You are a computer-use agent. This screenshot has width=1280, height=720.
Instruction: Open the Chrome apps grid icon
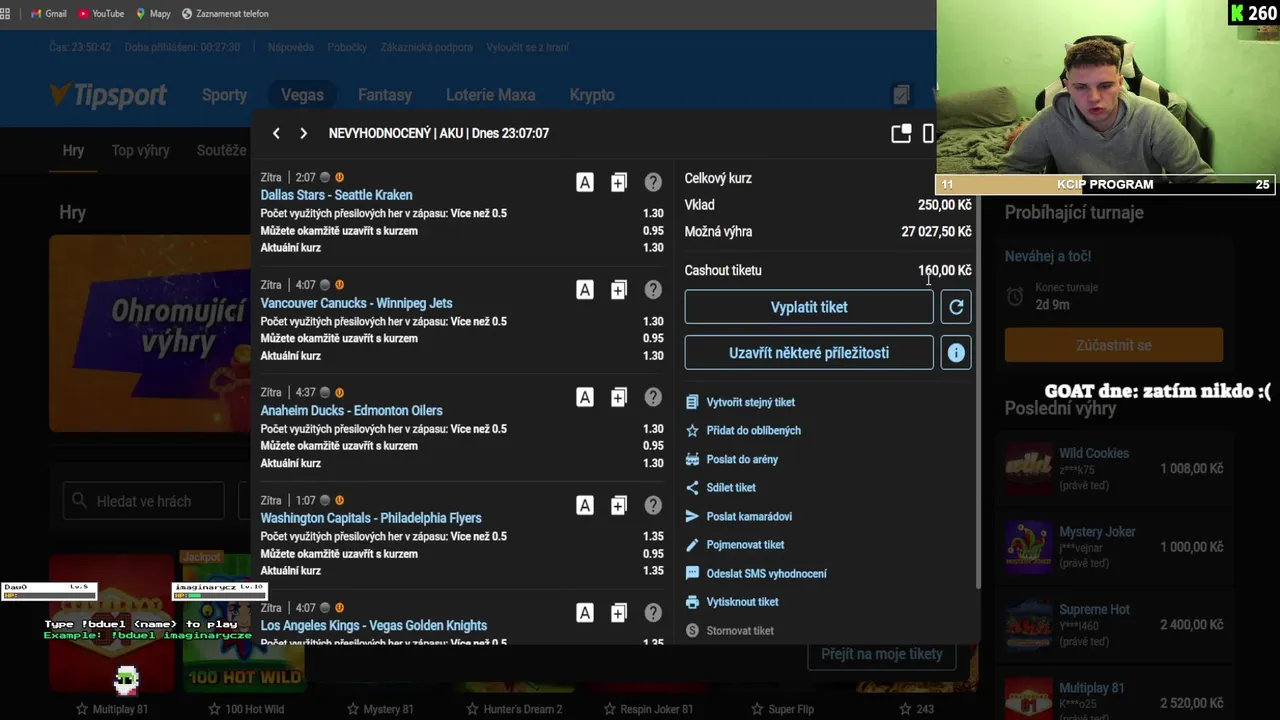tap(5, 14)
